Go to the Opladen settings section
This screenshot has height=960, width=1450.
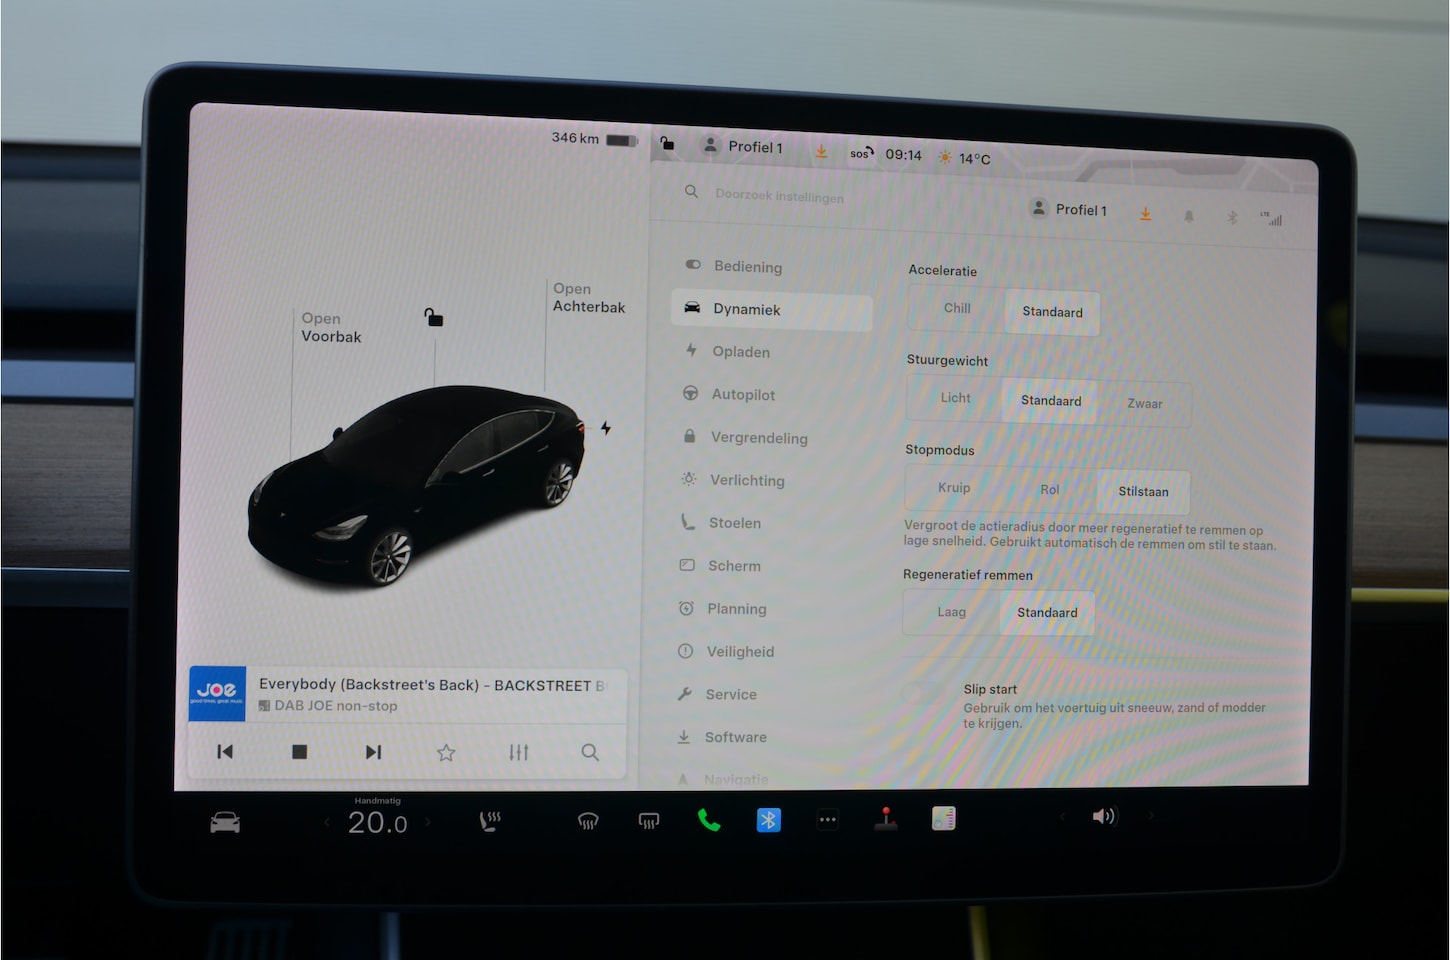tap(740, 352)
